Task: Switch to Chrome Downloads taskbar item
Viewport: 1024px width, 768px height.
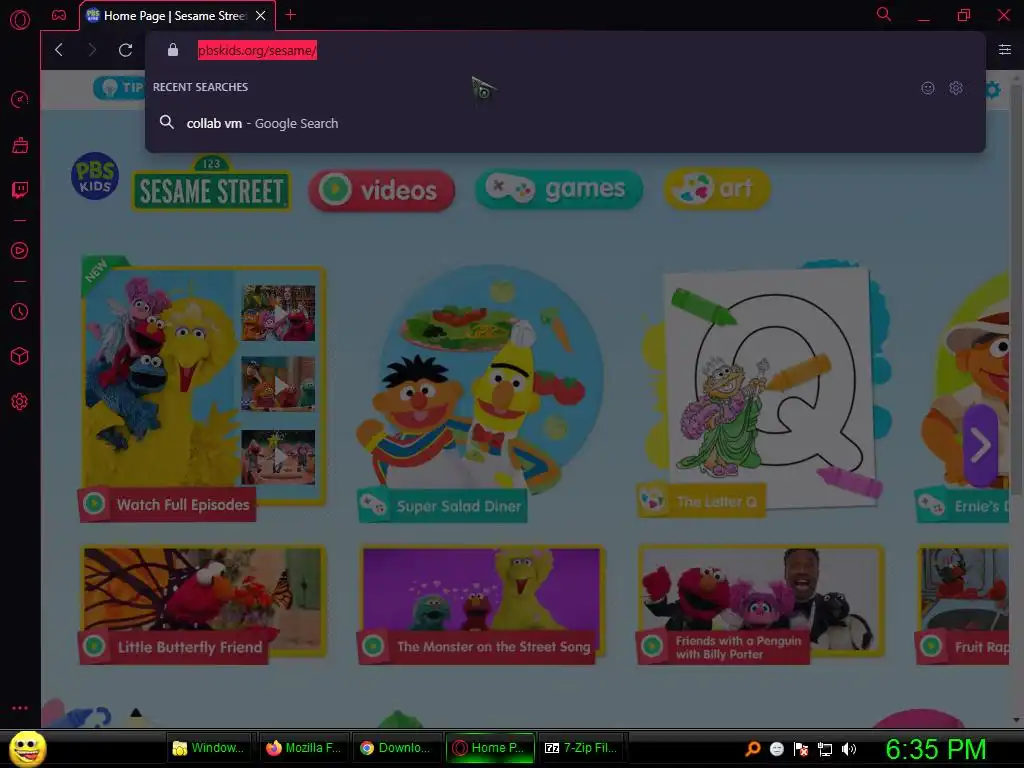Action: 396,748
